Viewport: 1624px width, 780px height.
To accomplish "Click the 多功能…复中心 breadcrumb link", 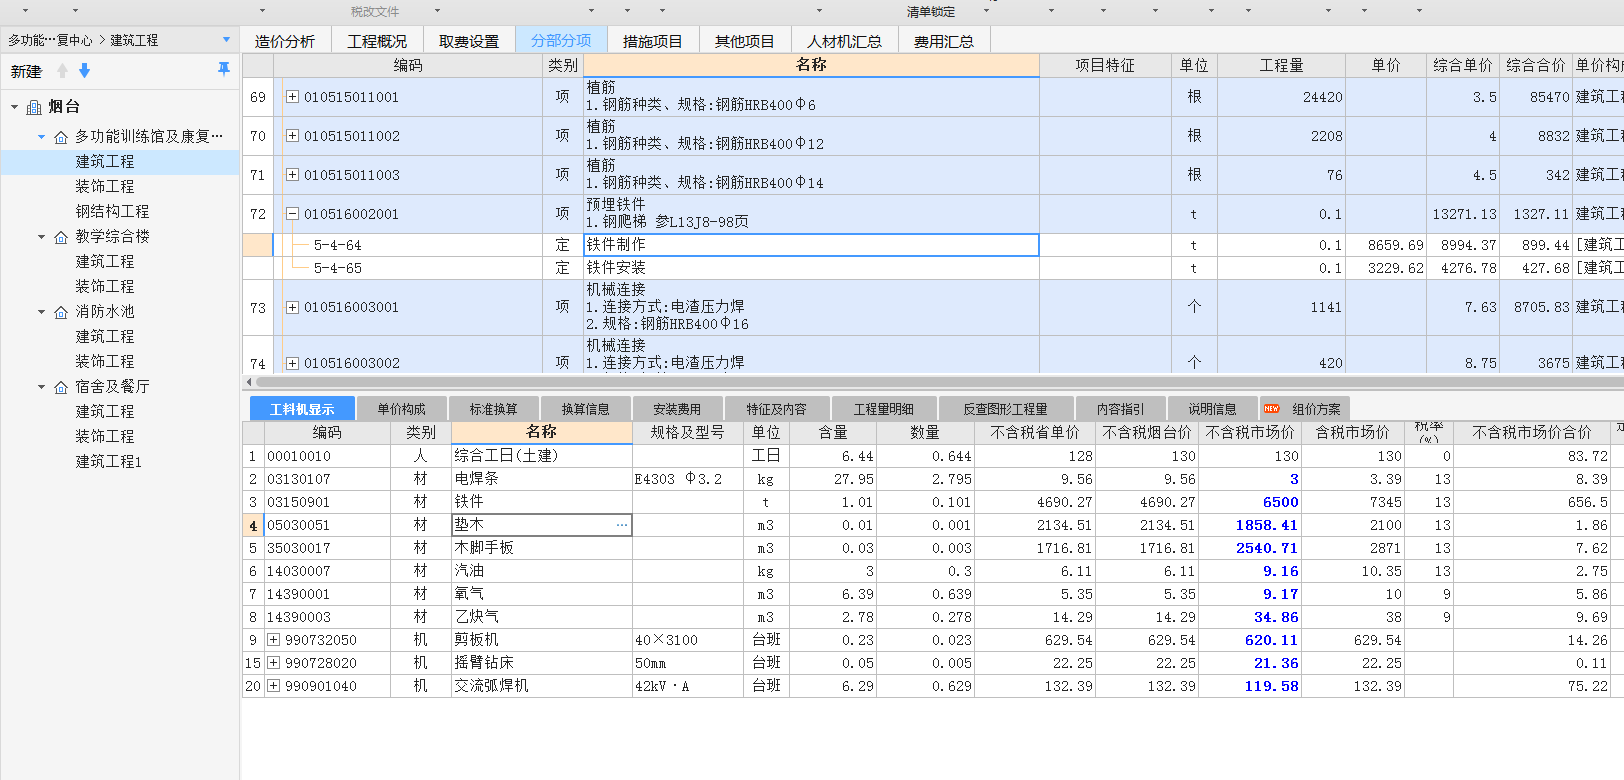I will point(50,40).
